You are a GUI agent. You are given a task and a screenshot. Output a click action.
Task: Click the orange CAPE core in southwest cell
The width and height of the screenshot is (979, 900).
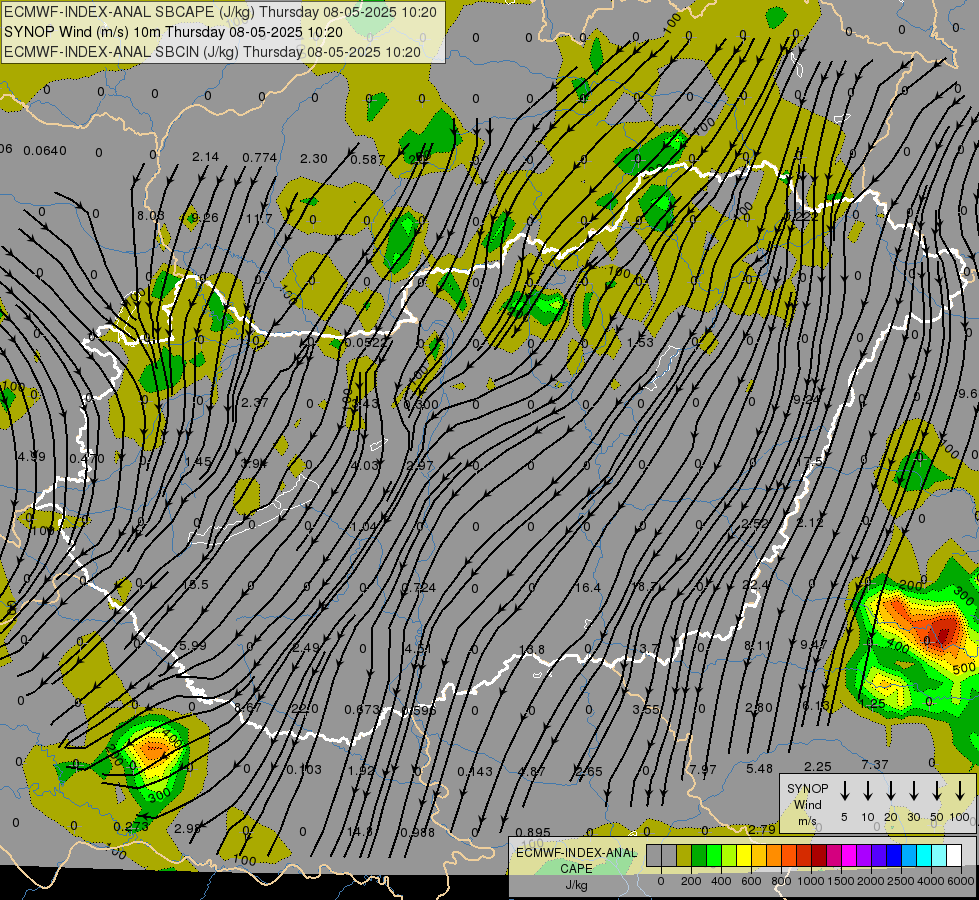(152, 748)
